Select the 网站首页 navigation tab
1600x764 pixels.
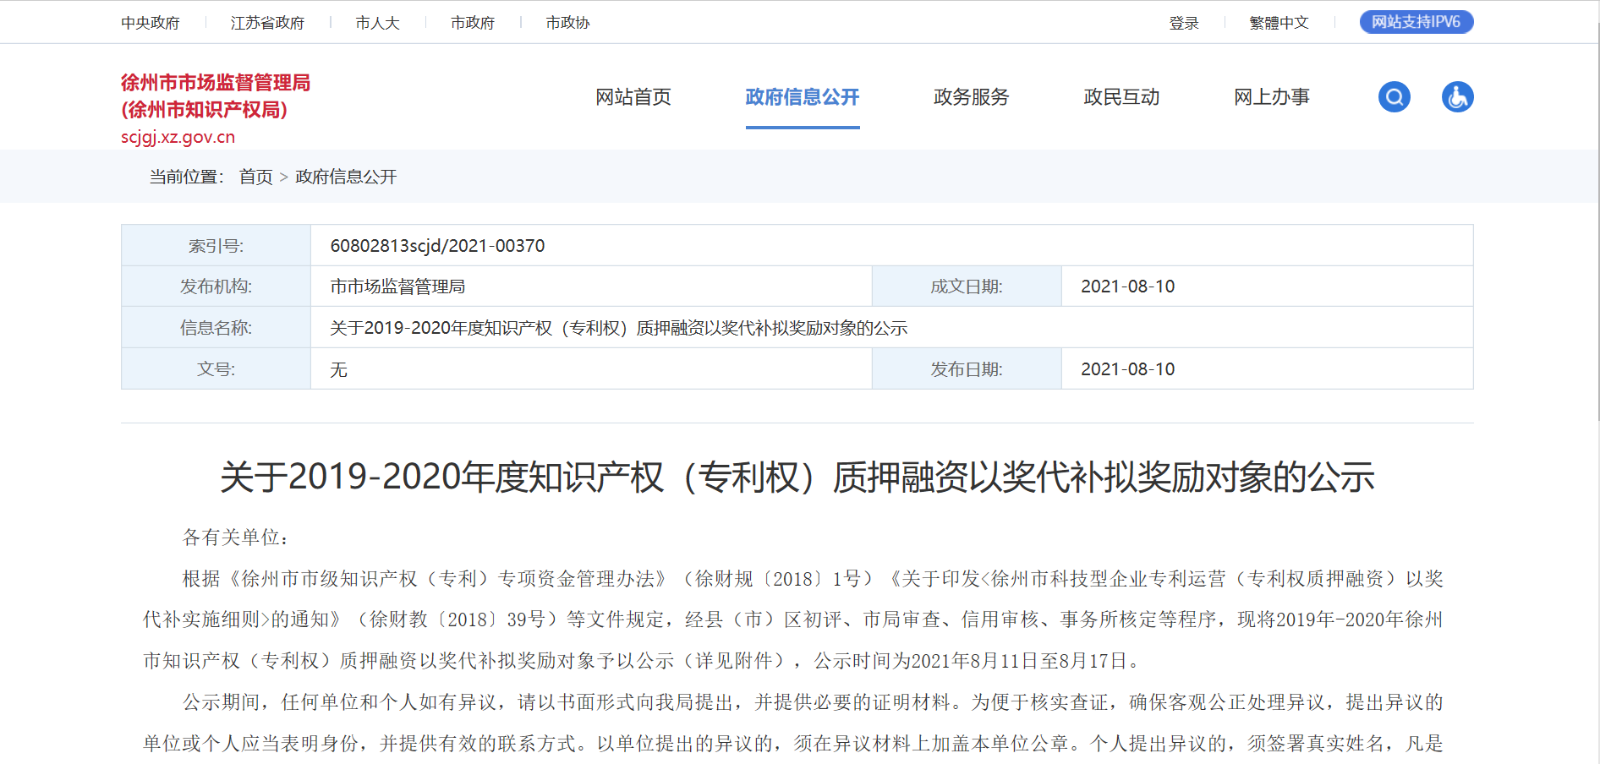(x=633, y=97)
